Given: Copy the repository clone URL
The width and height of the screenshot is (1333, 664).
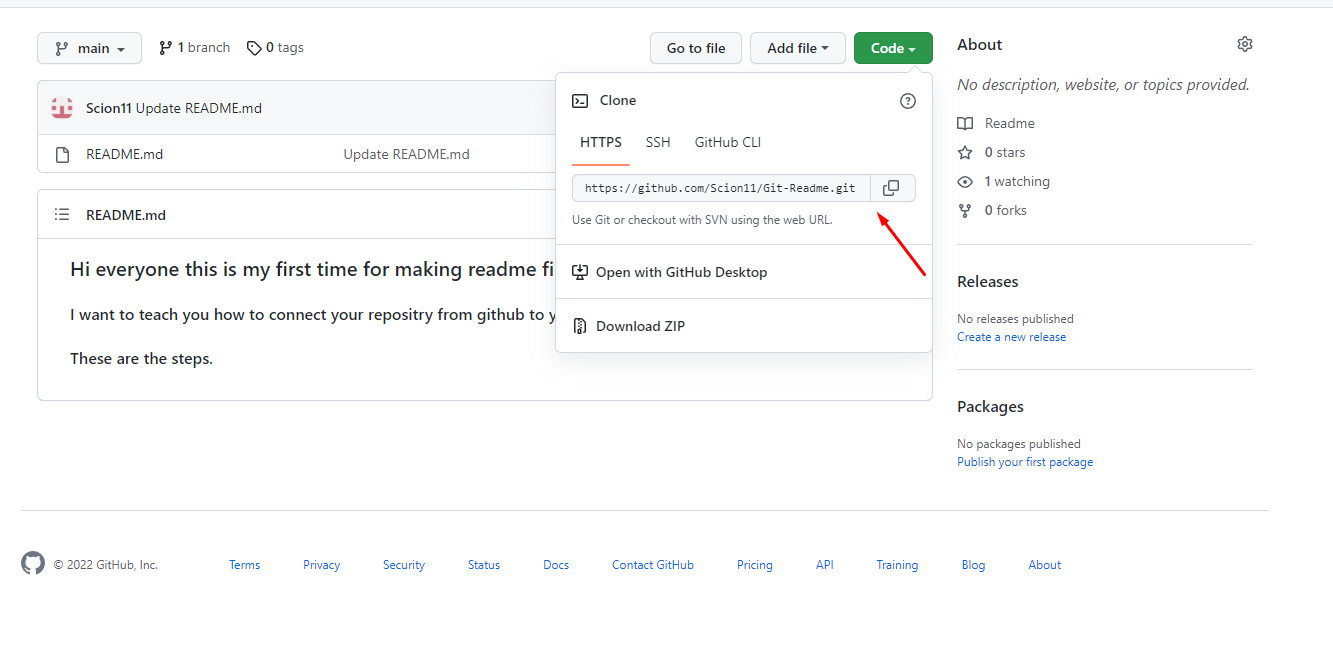Looking at the screenshot, I should (x=890, y=188).
